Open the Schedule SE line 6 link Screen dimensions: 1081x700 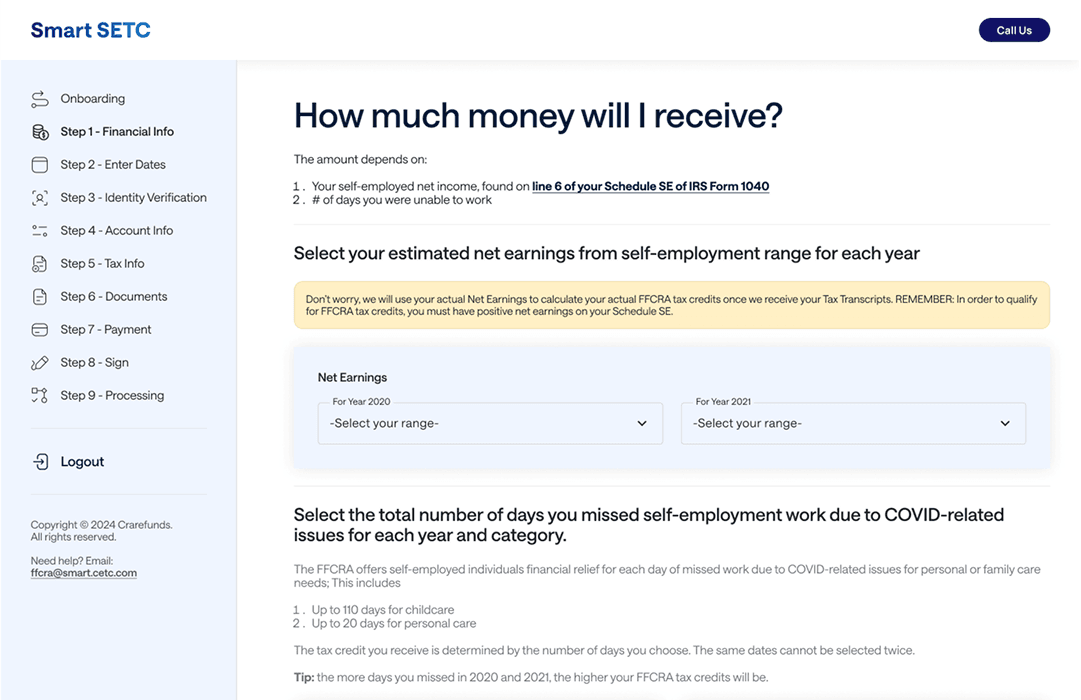click(x=650, y=186)
